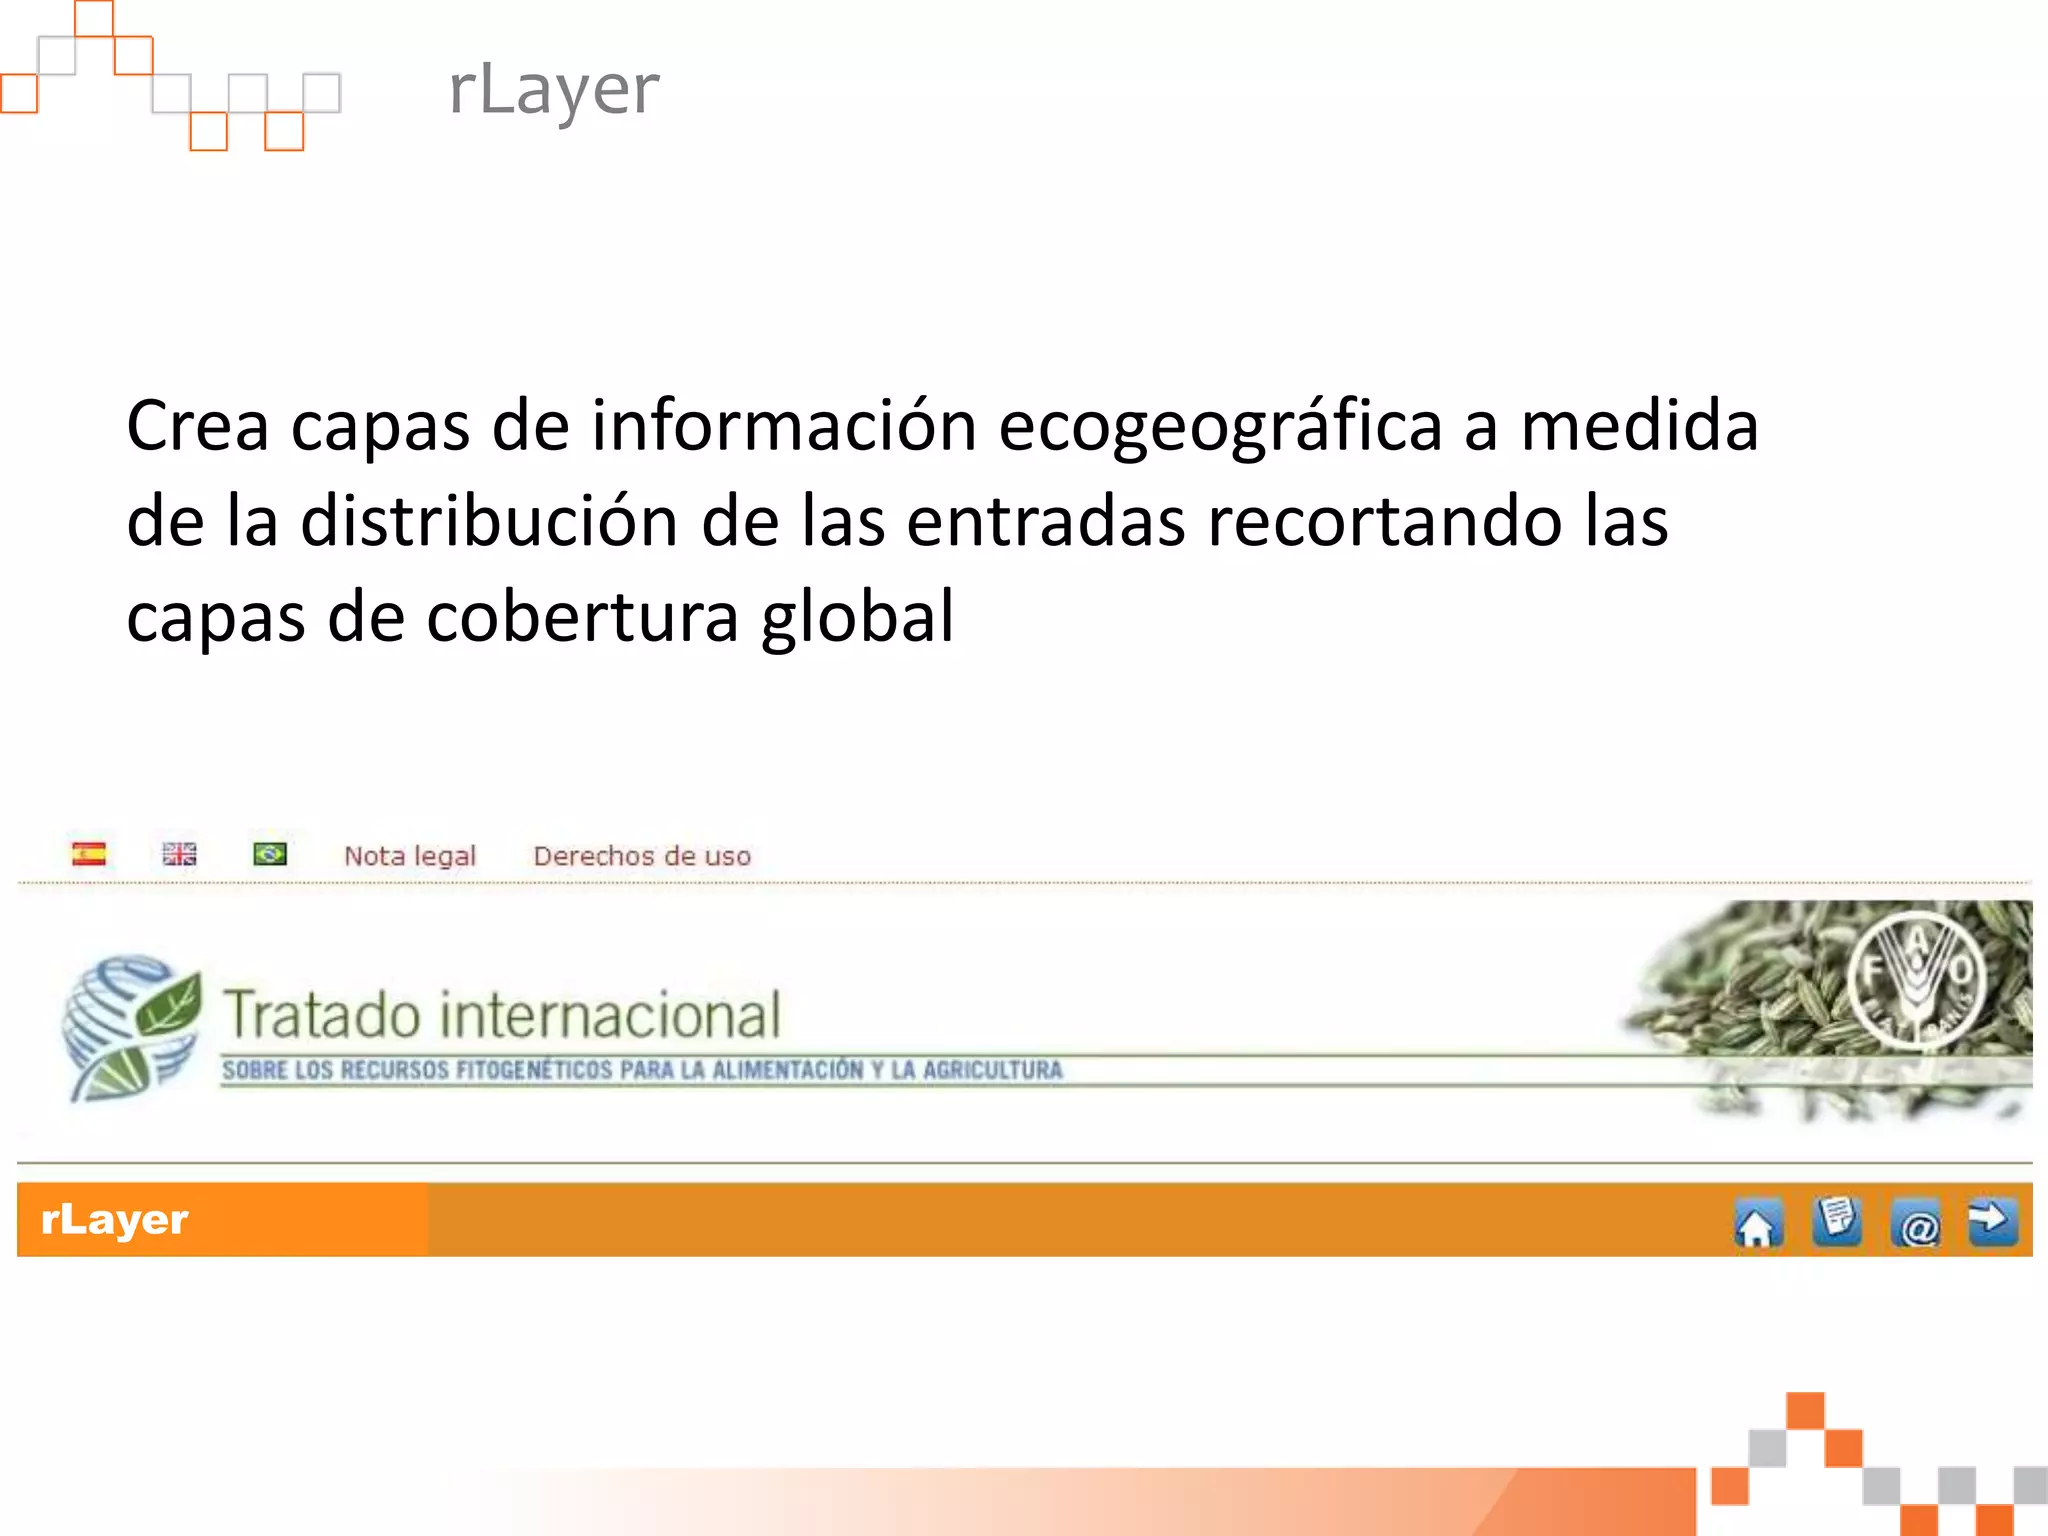Go home with the house icon
The height and width of the screenshot is (1536, 2048).
click(x=1757, y=1223)
